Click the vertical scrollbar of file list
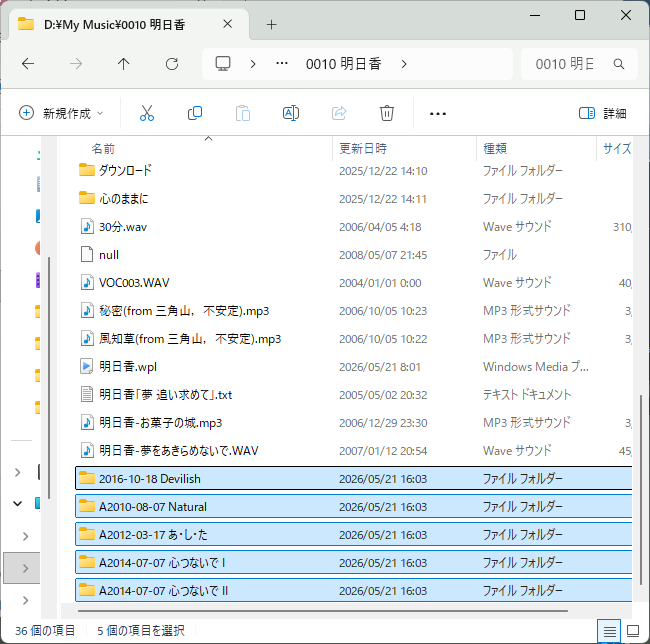The width and height of the screenshot is (650, 644). pyautogui.click(x=641, y=490)
